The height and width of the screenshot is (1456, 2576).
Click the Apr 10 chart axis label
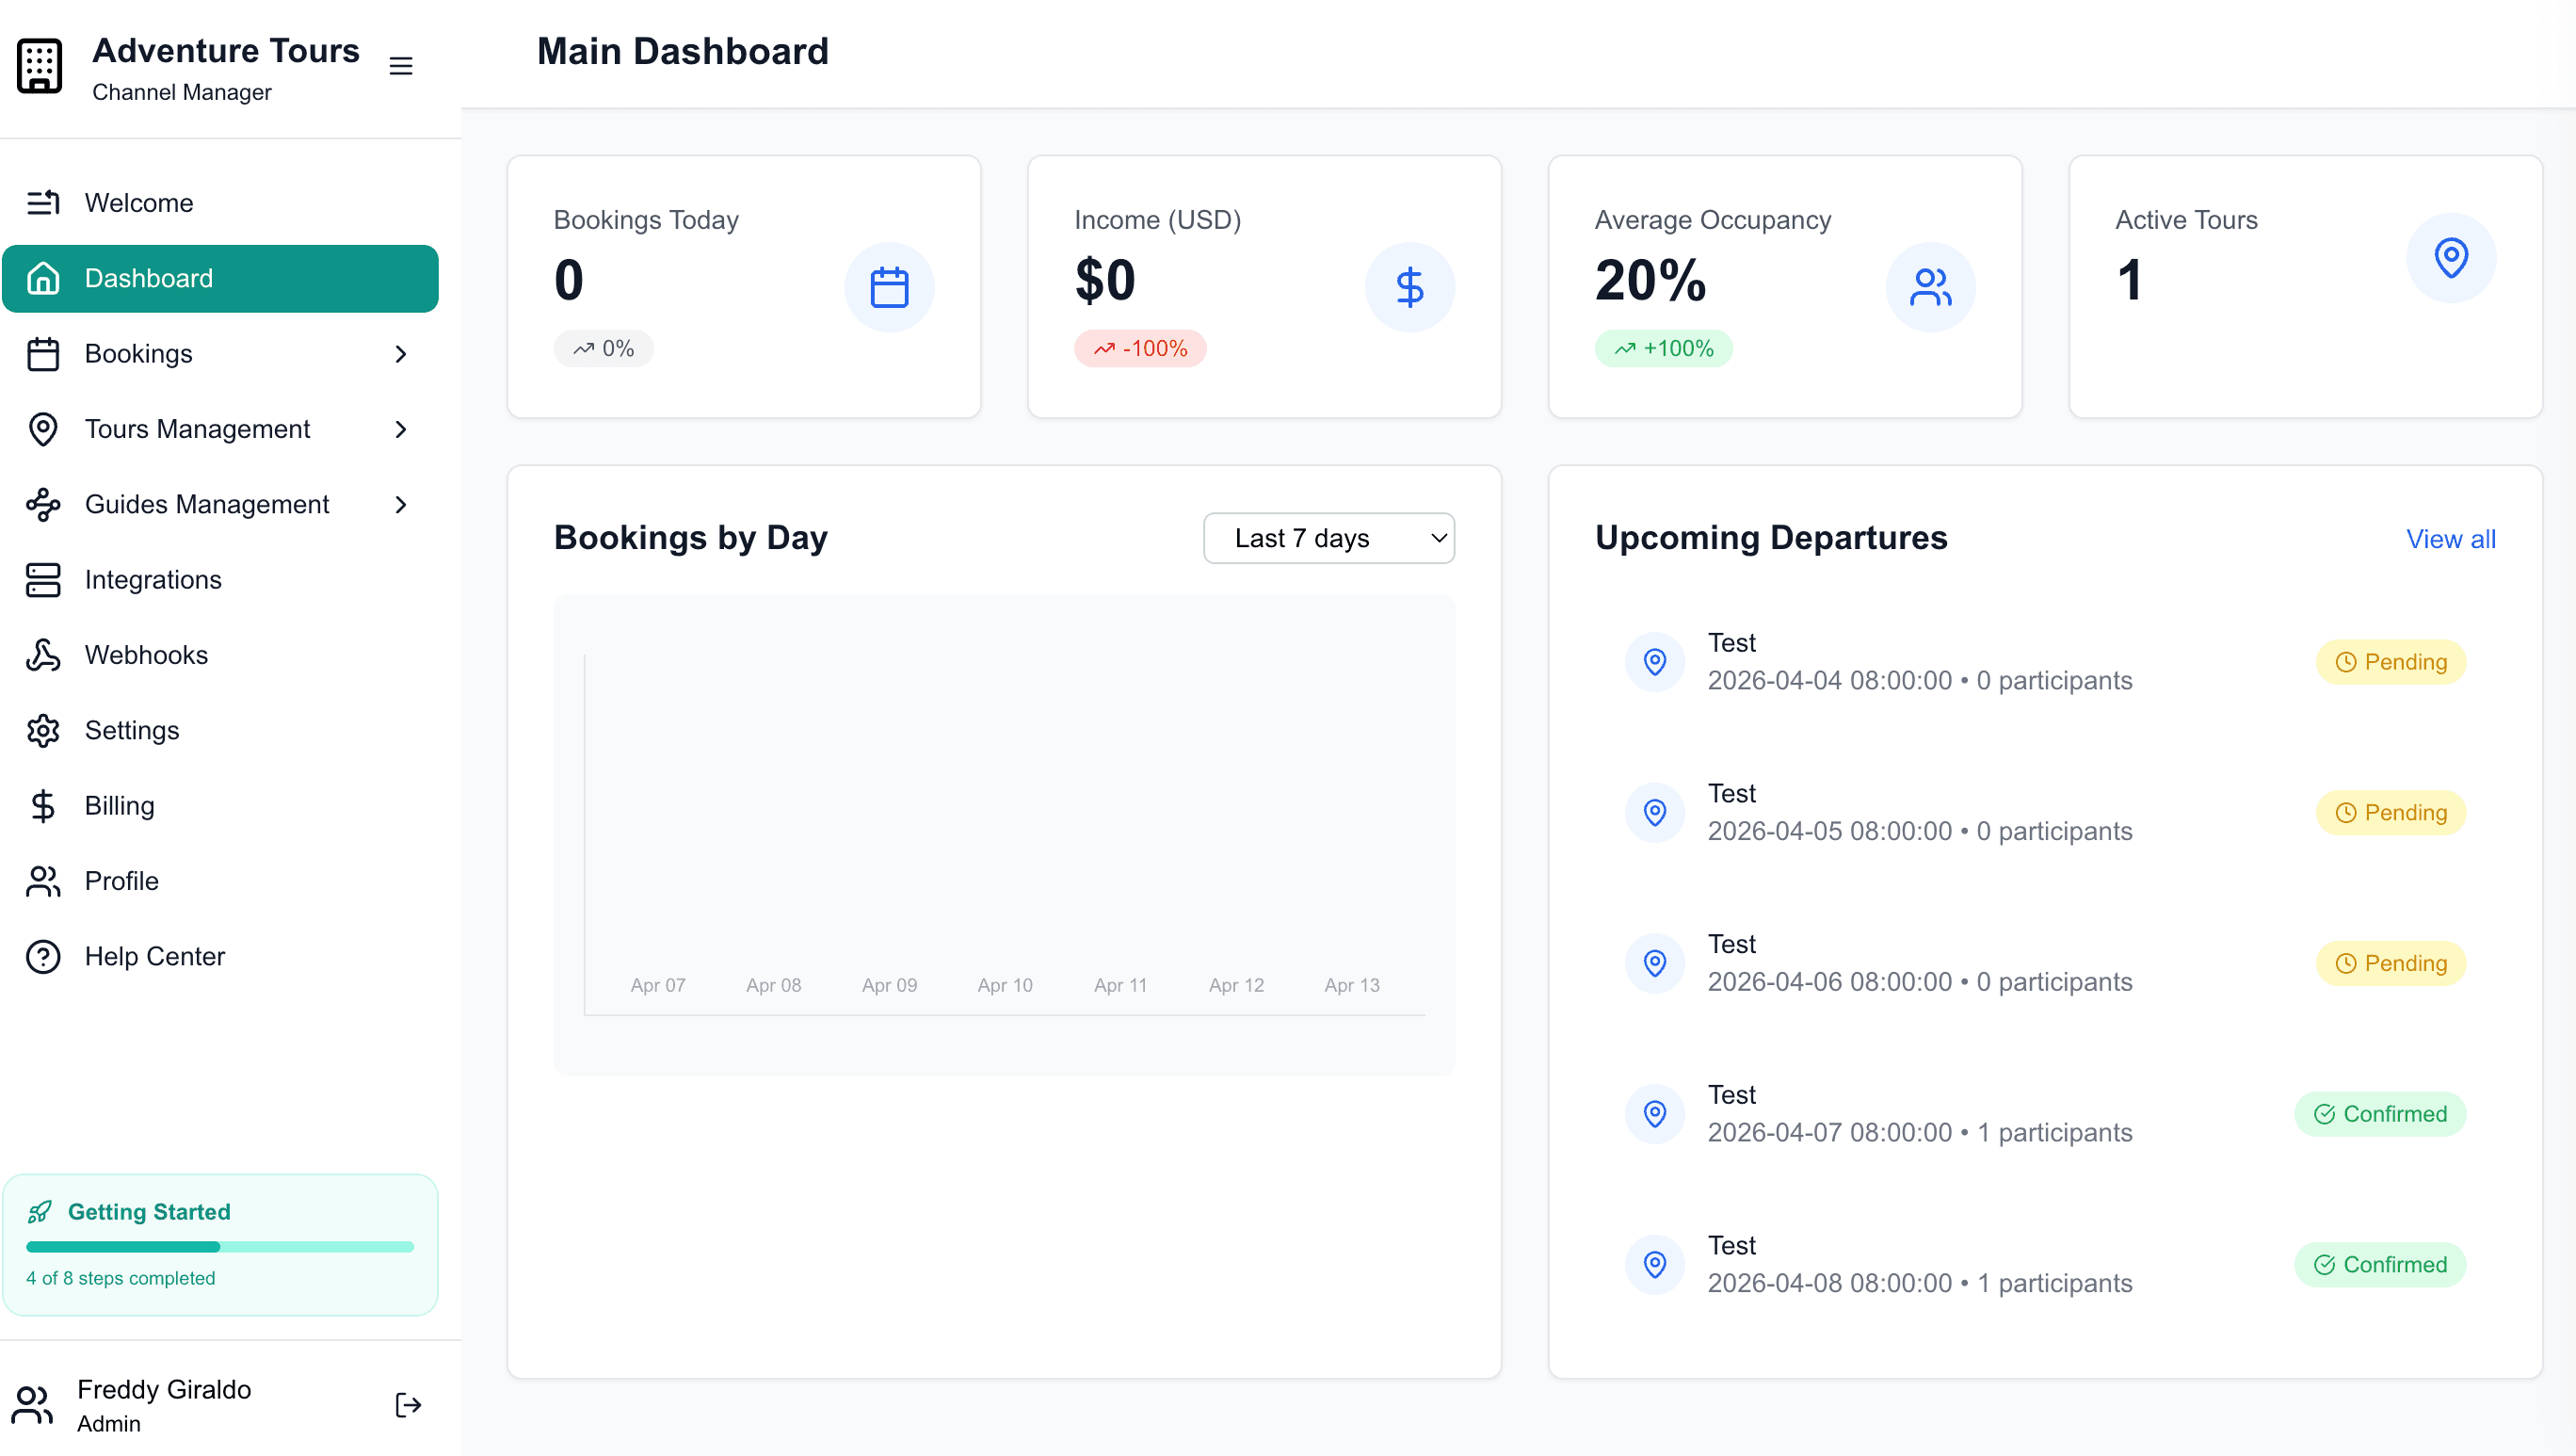1005,985
